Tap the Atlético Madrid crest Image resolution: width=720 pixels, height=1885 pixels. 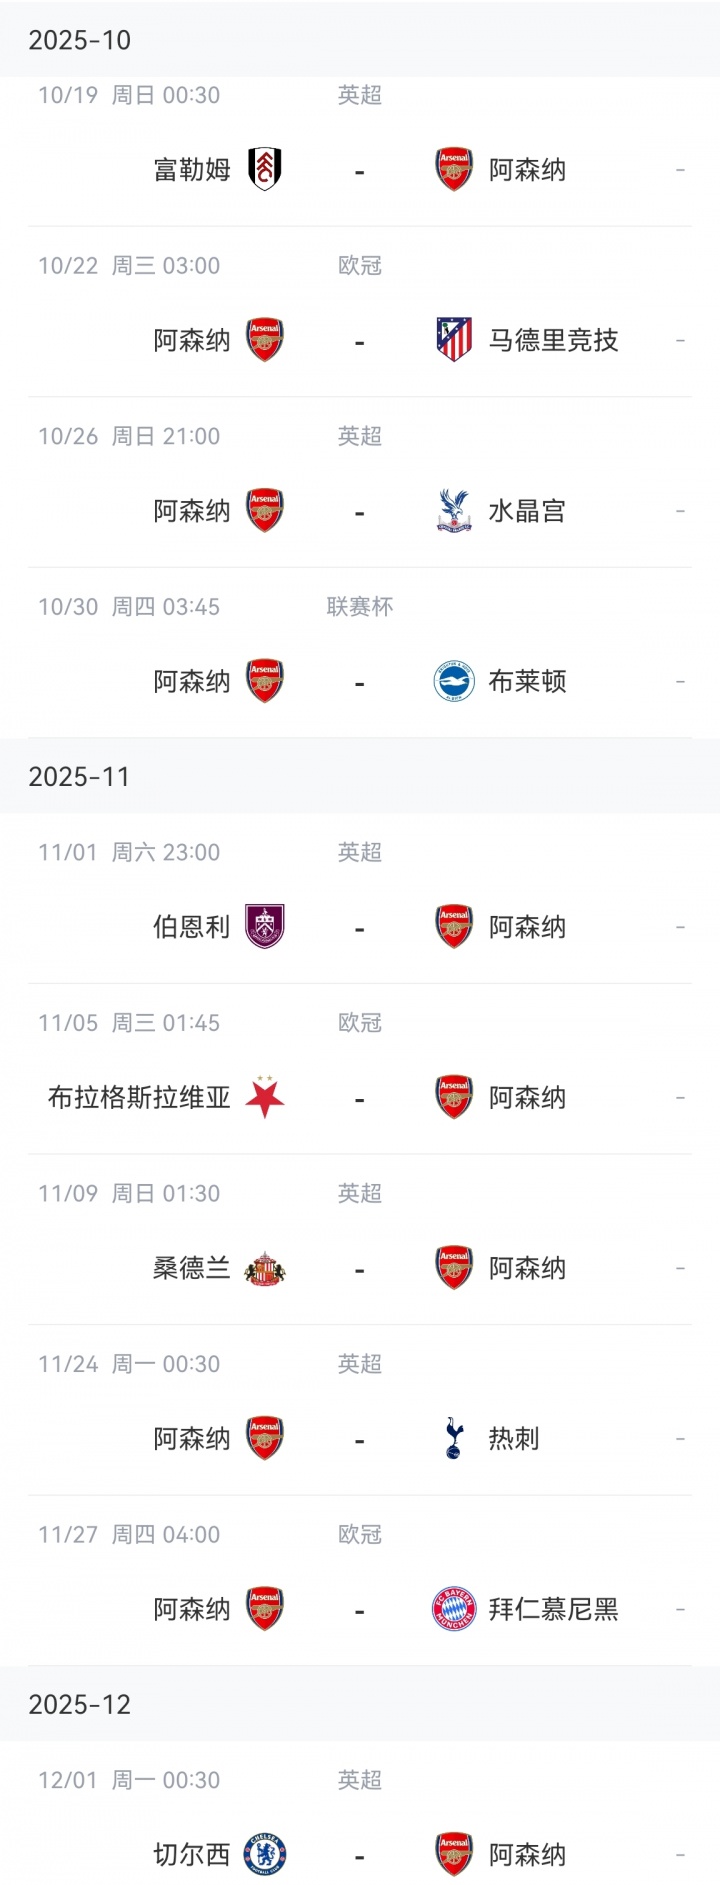click(454, 340)
